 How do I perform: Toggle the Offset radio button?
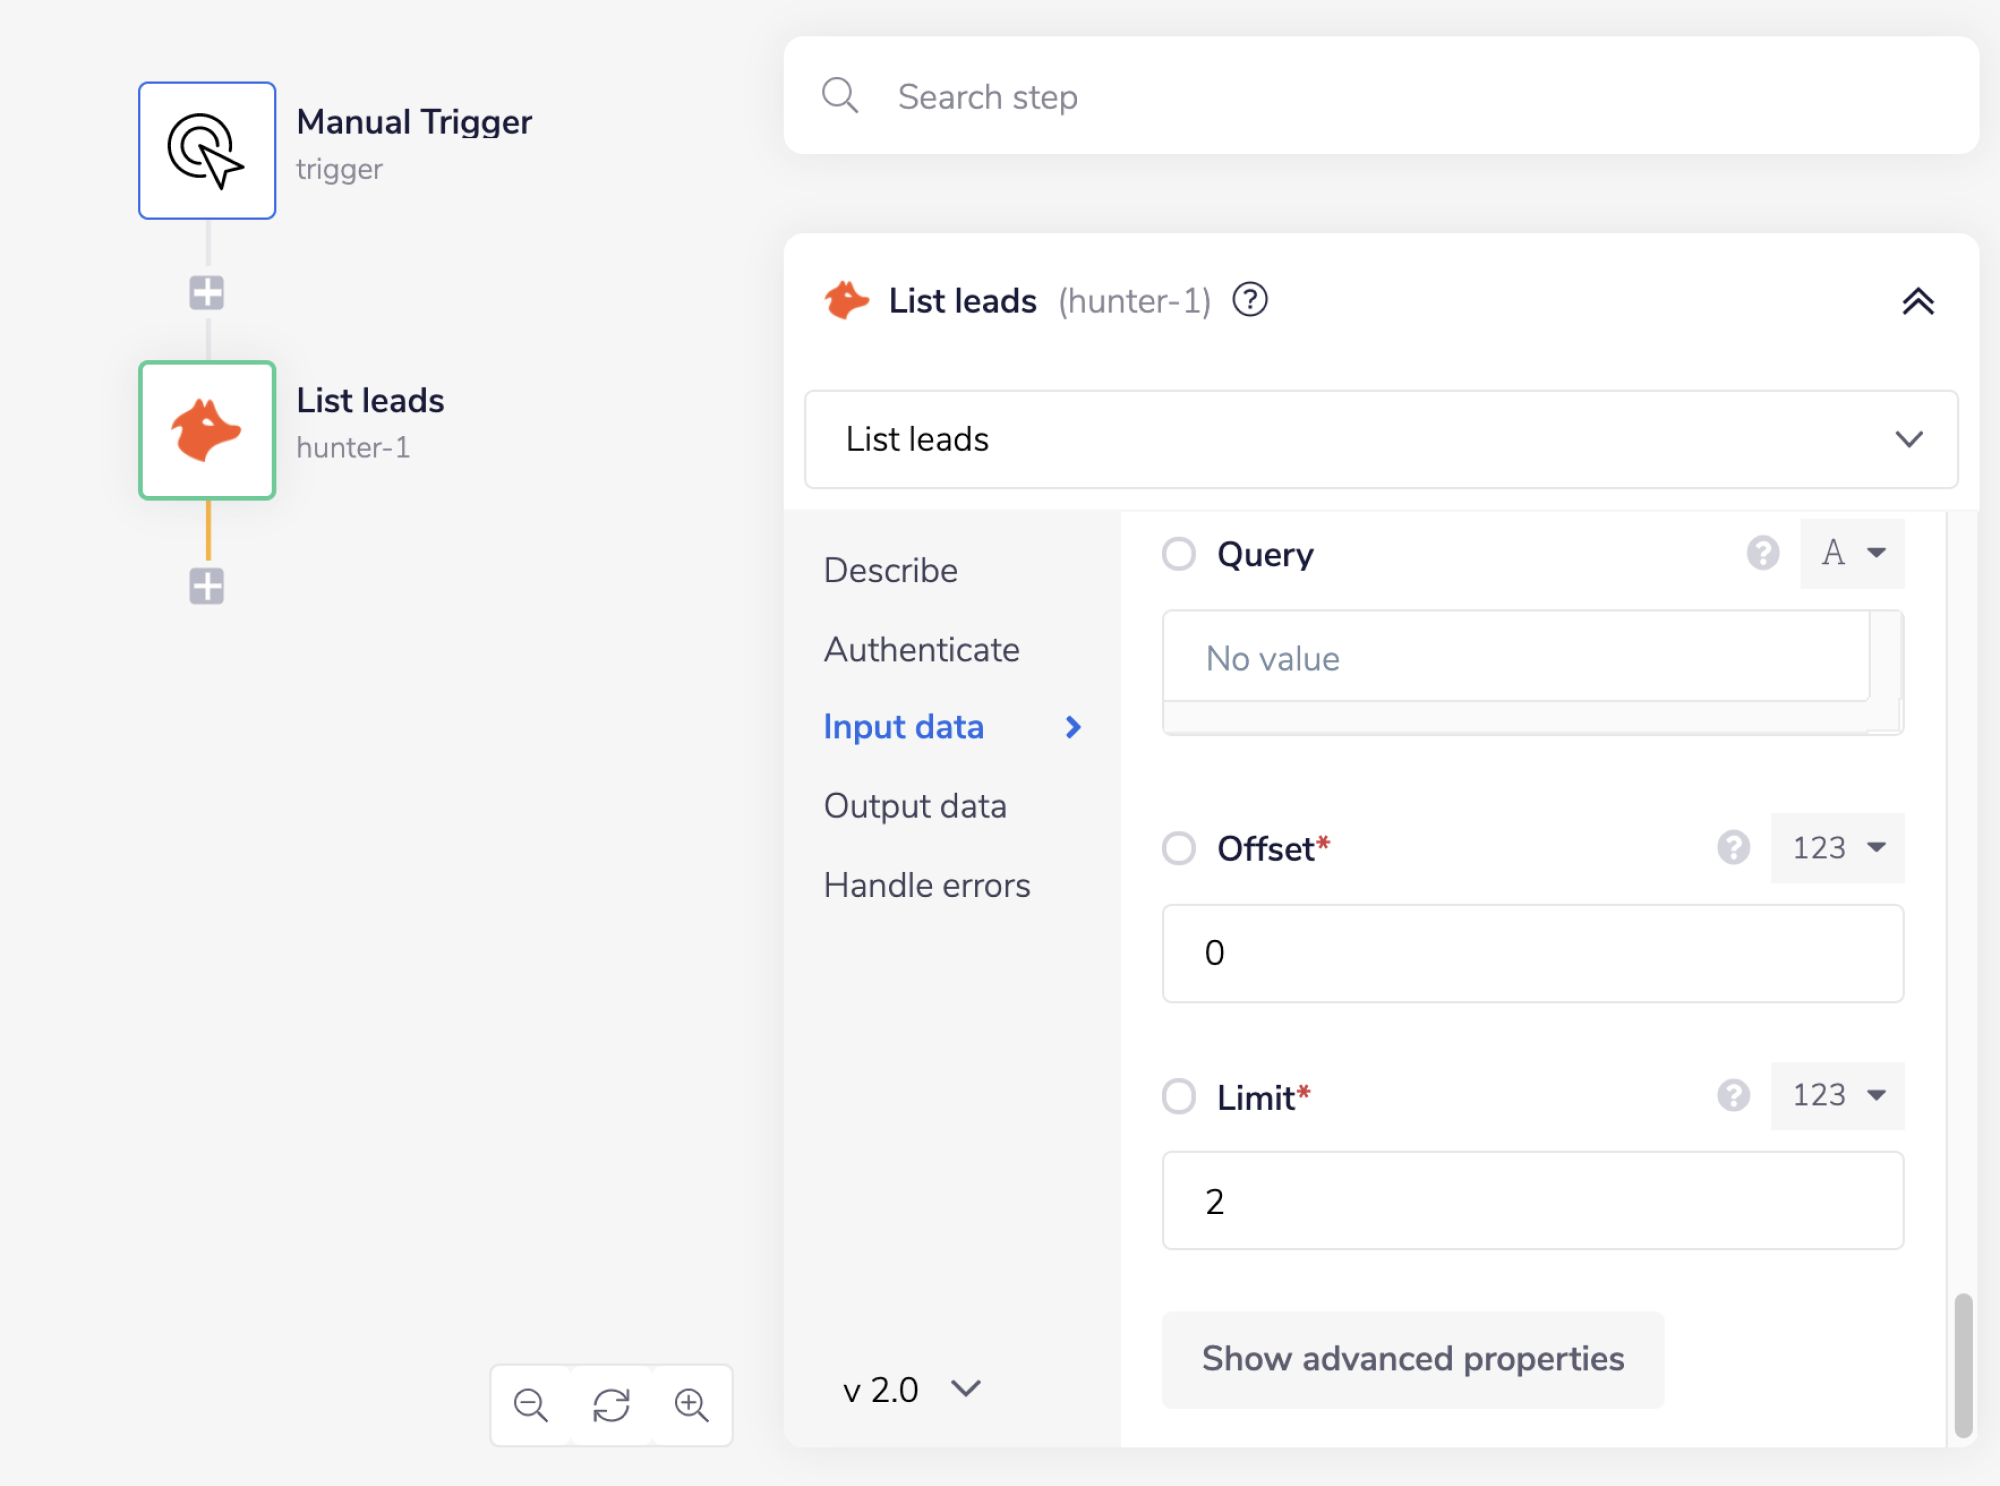[1179, 848]
